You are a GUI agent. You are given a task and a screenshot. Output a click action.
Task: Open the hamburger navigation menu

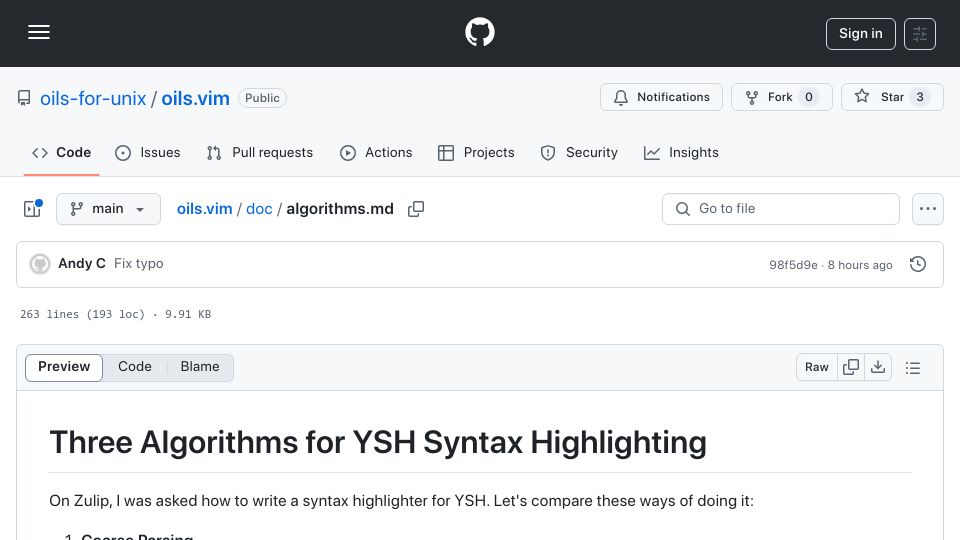tap(39, 32)
